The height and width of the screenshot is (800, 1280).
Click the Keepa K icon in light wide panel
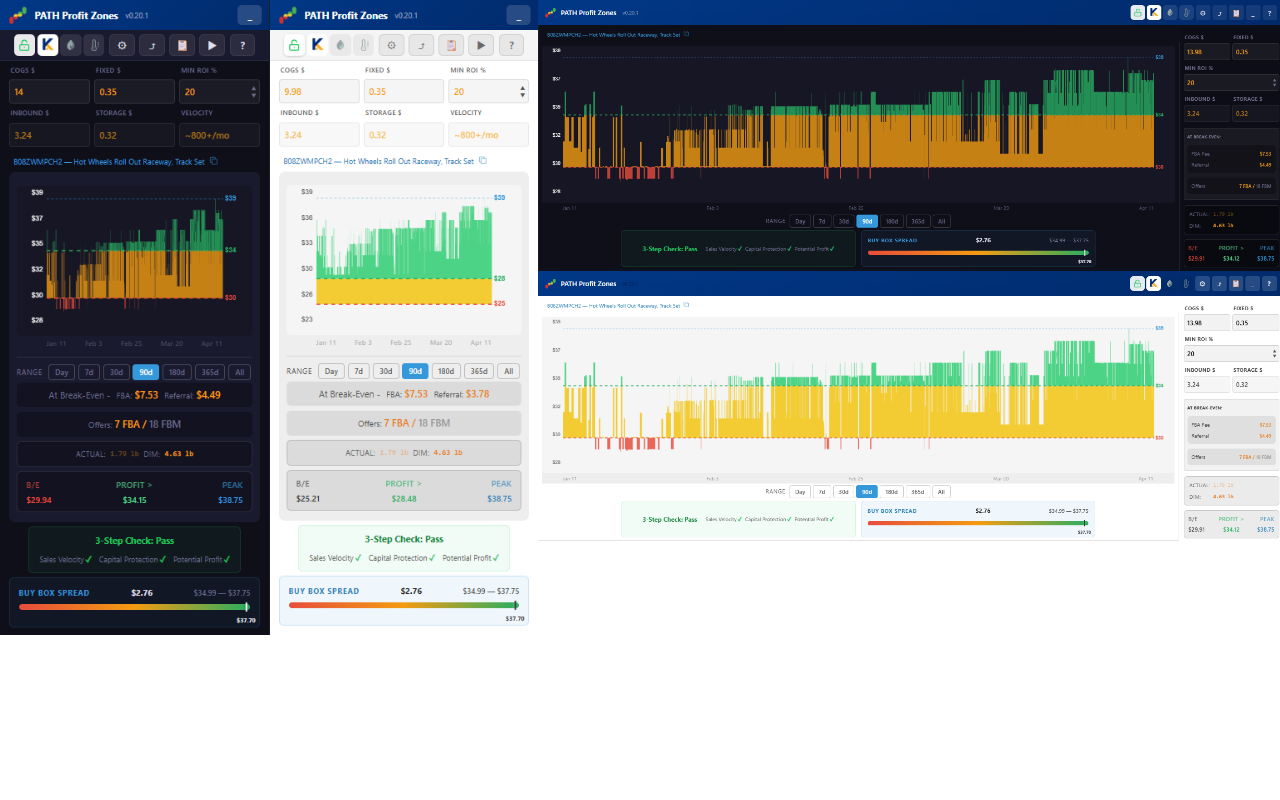[1154, 283]
